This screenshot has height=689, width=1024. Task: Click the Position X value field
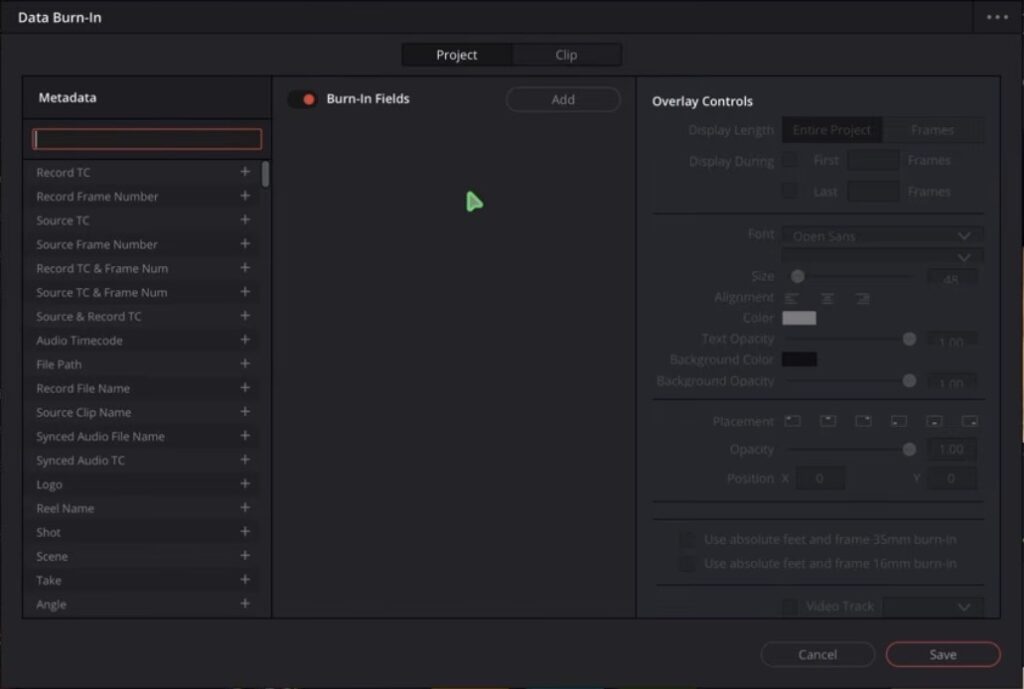820,478
